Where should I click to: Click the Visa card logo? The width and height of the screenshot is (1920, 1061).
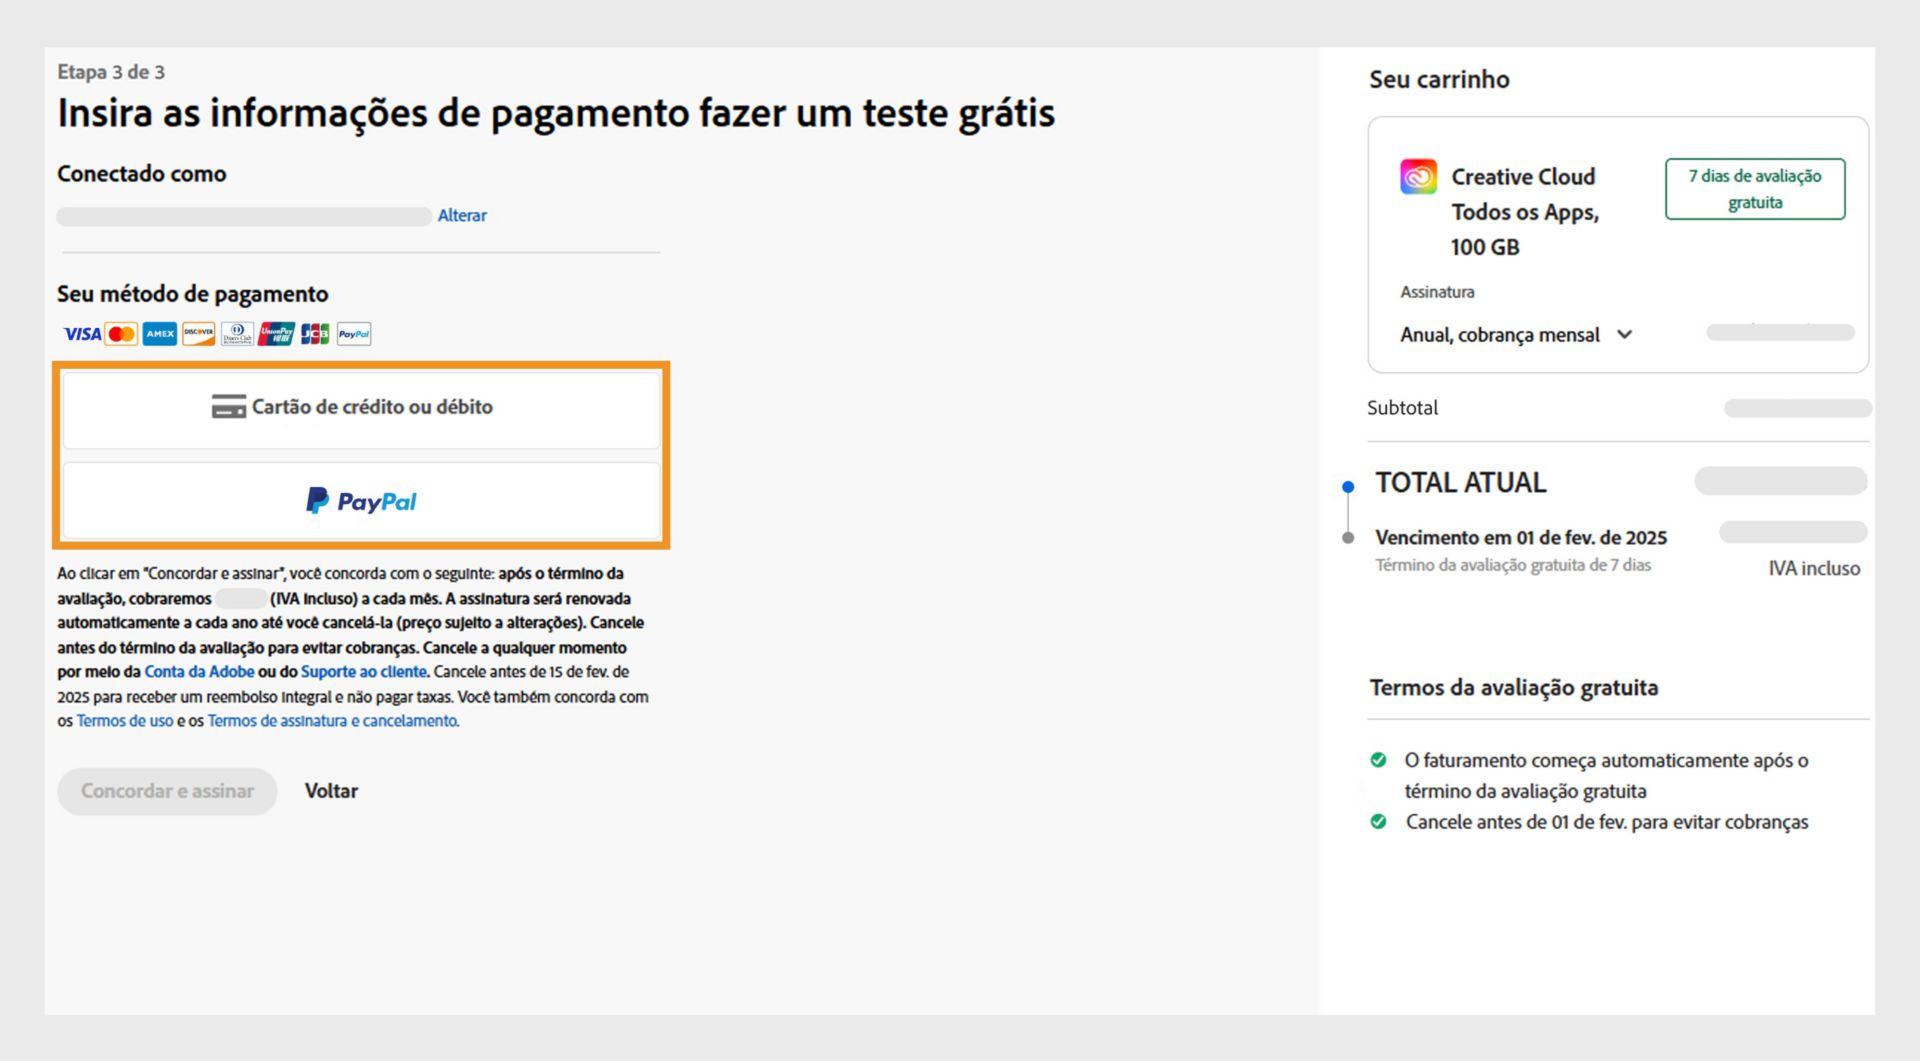tap(82, 334)
